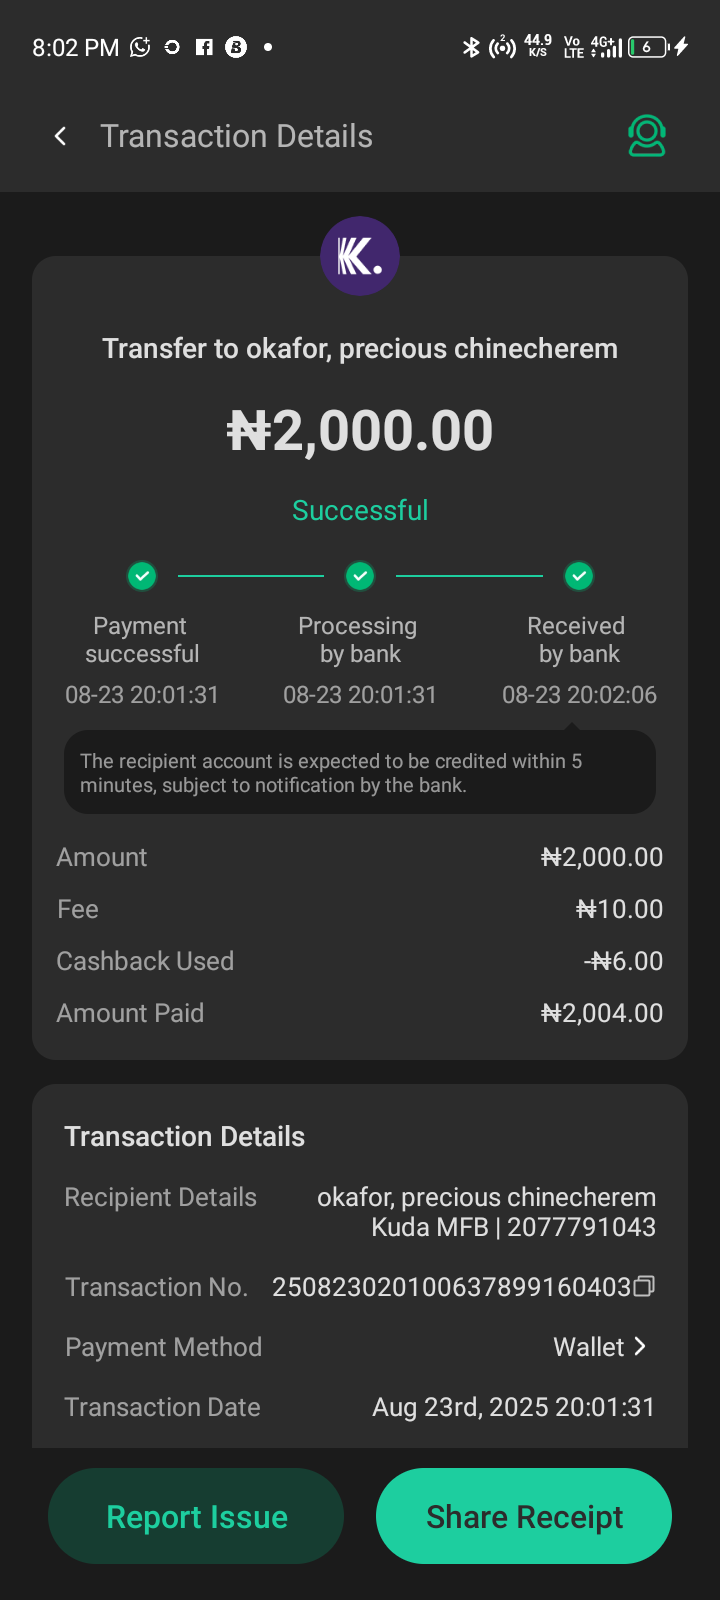
Task: Open the Payment Method row
Action: (360, 1347)
